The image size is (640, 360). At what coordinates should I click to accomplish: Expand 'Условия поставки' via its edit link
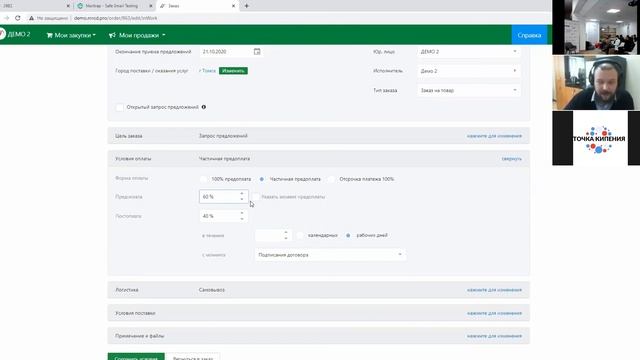pyautogui.click(x=494, y=313)
